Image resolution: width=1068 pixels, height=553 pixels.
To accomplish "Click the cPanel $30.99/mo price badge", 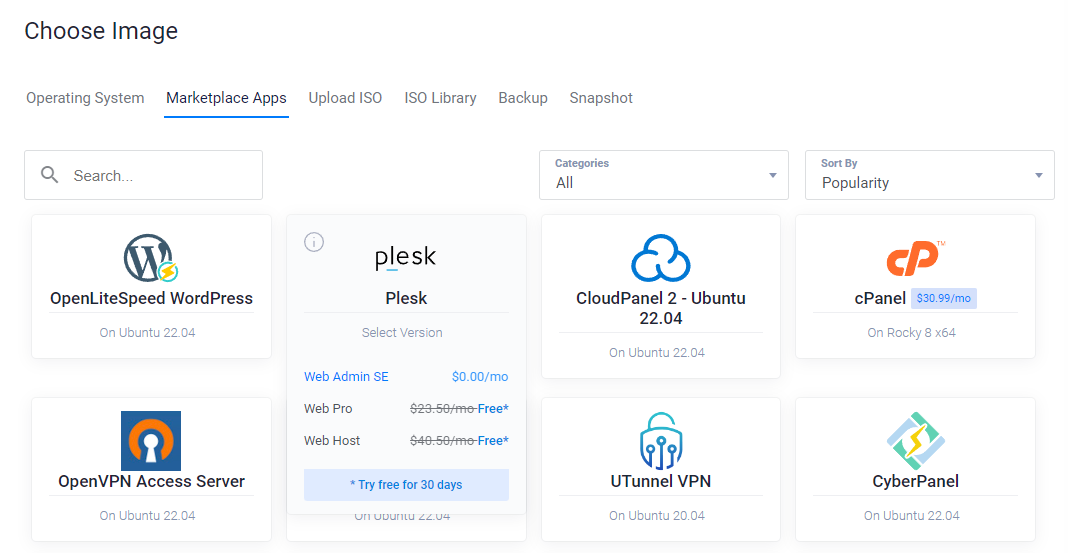I will 944,298.
